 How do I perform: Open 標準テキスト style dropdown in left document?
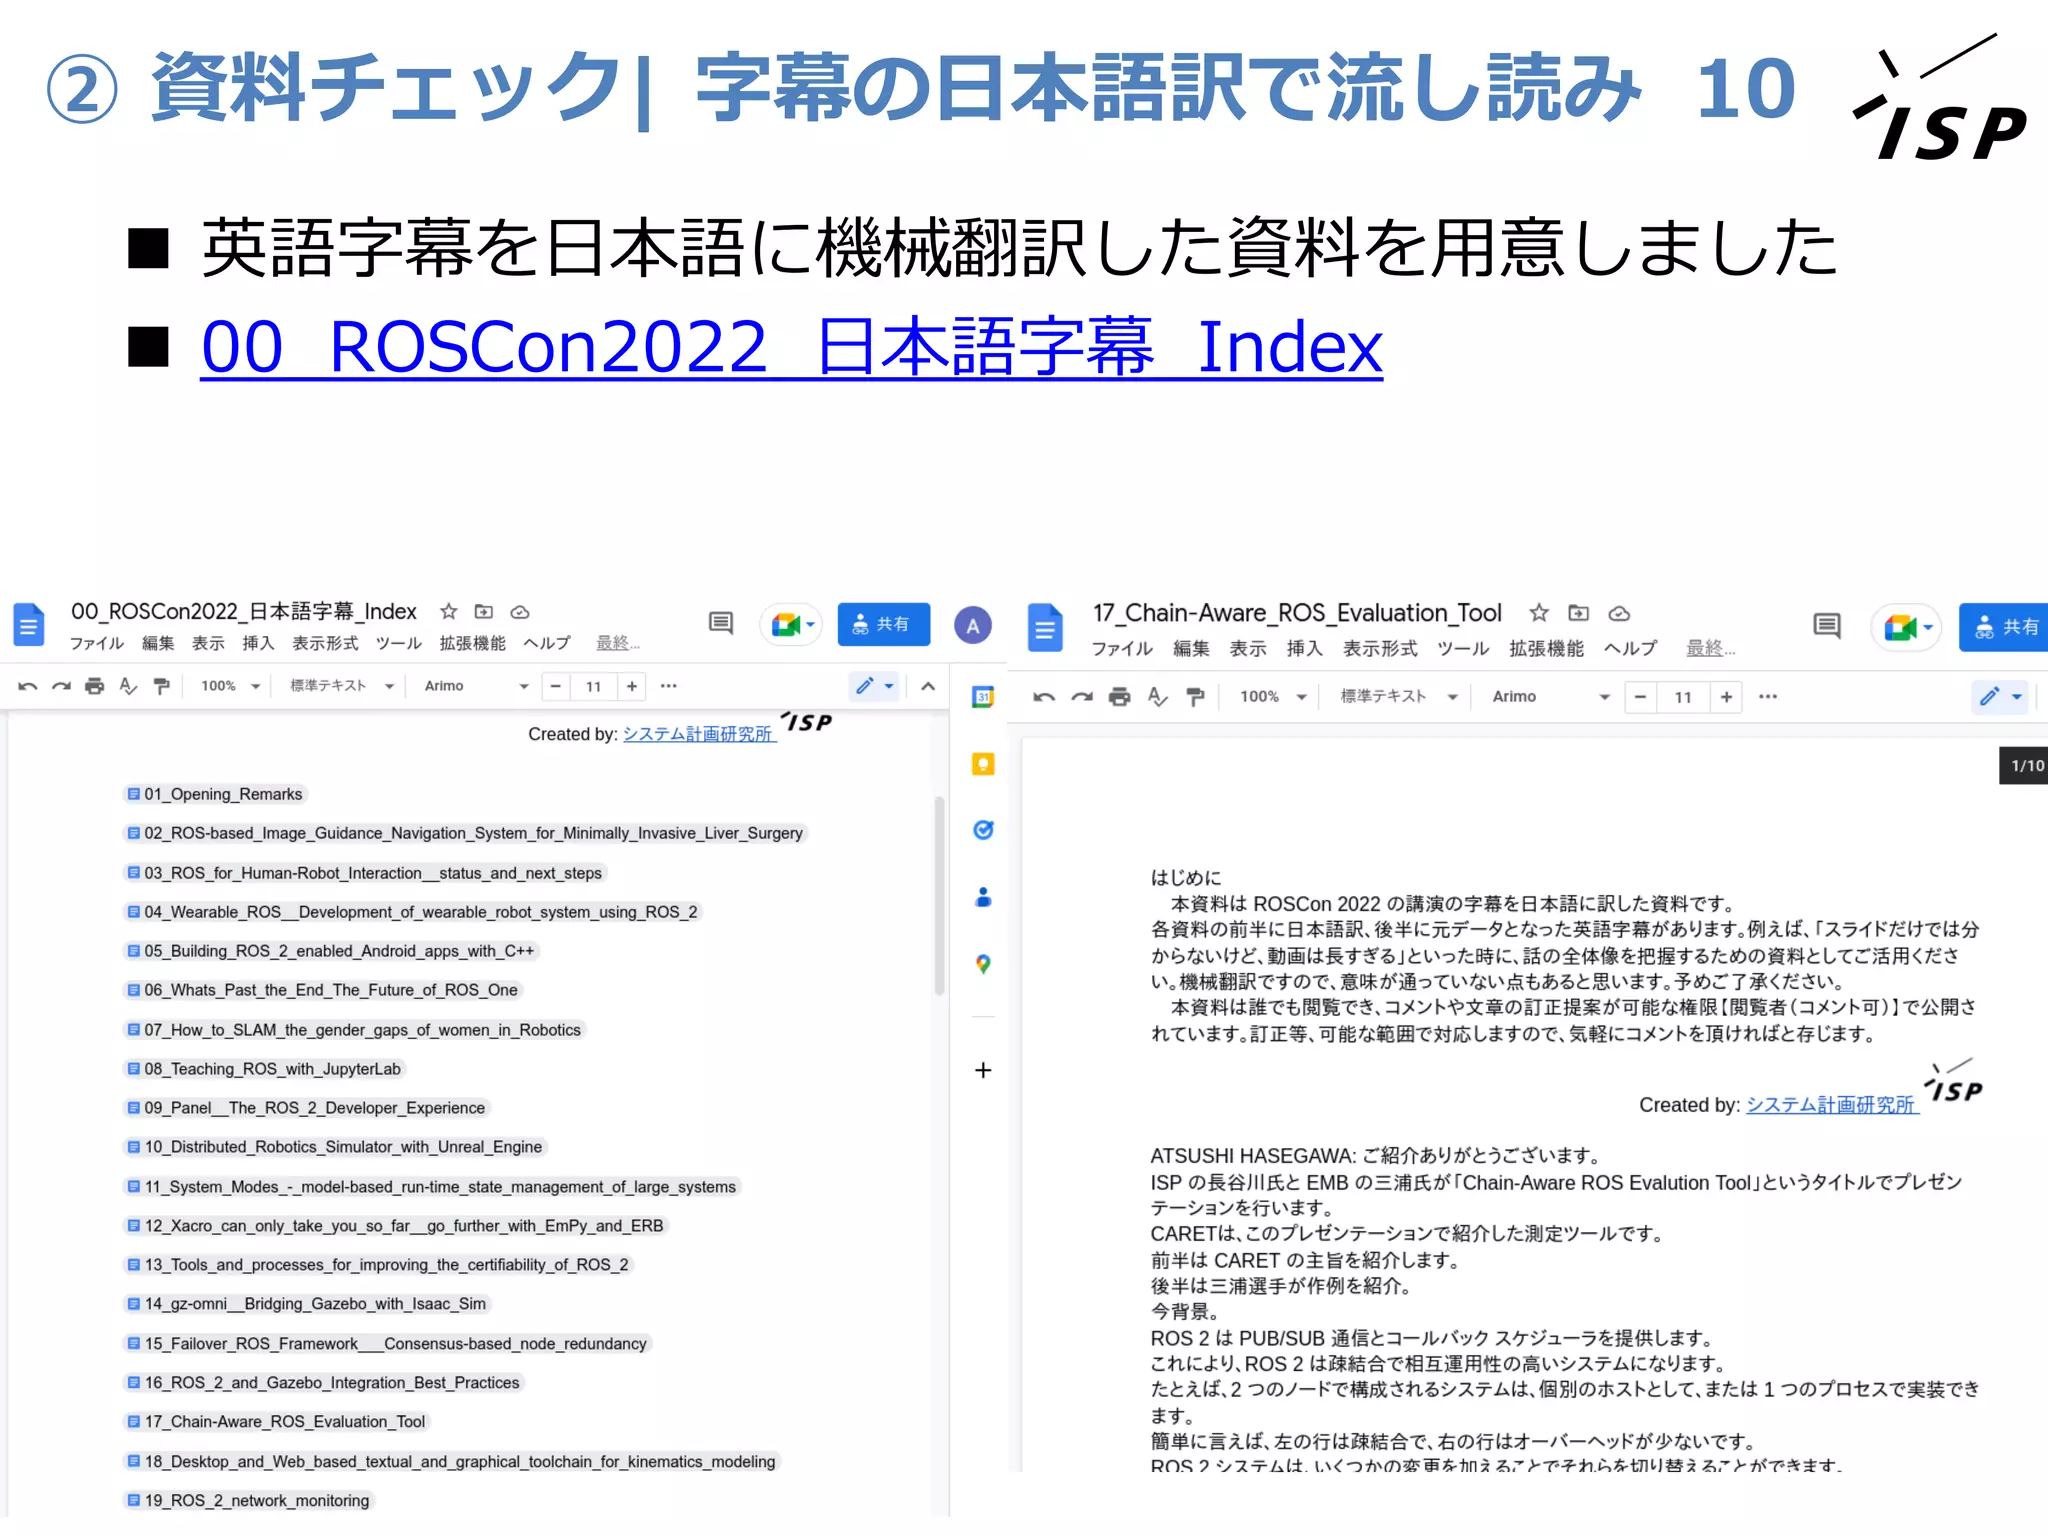click(342, 686)
